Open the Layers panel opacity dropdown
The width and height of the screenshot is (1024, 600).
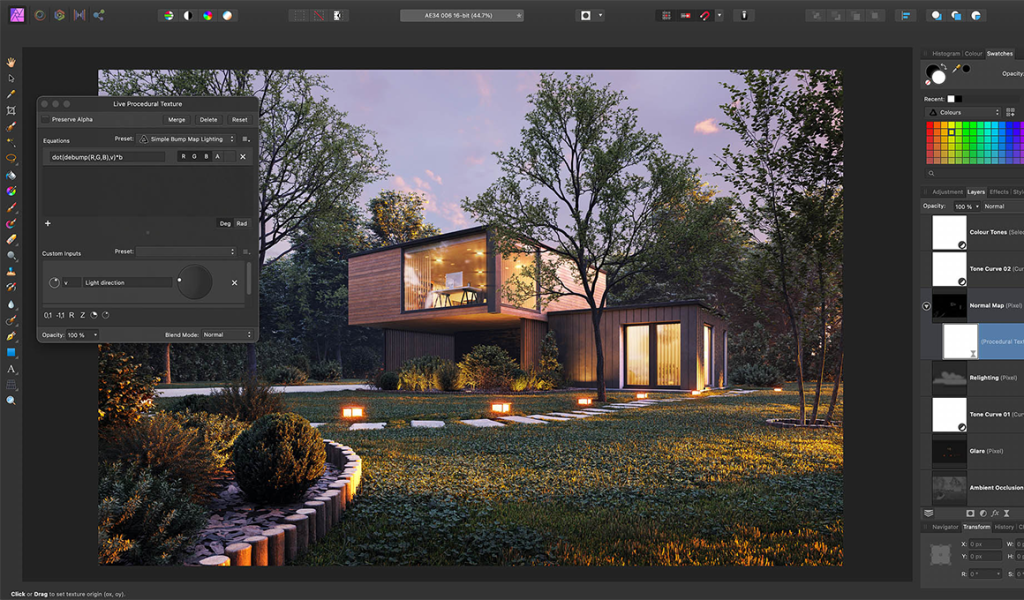click(x=967, y=206)
